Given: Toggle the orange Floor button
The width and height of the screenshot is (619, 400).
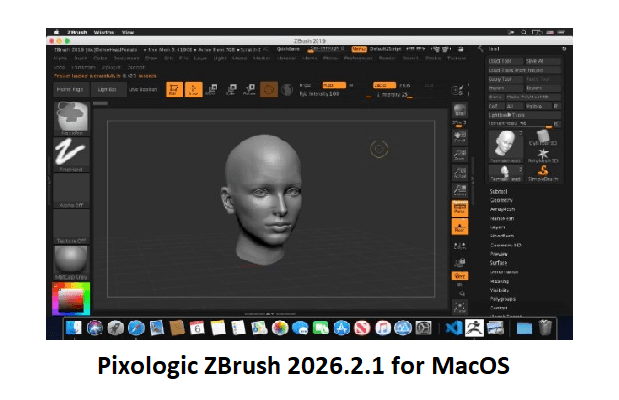Looking at the screenshot, I should coord(460,226).
